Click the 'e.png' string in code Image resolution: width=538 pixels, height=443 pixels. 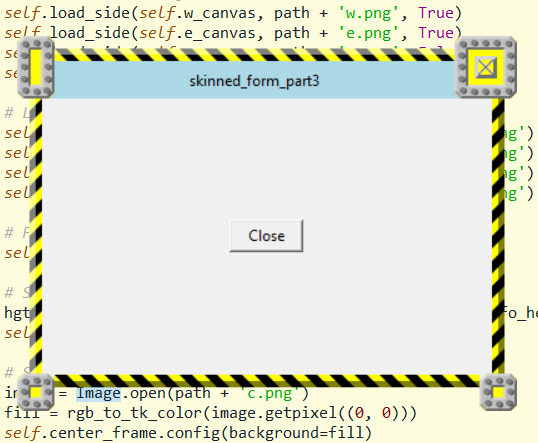369,33
